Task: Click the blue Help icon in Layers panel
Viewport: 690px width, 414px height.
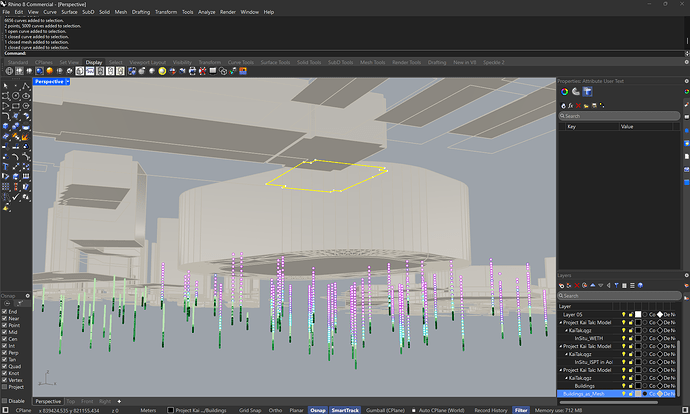Action: click(x=640, y=286)
